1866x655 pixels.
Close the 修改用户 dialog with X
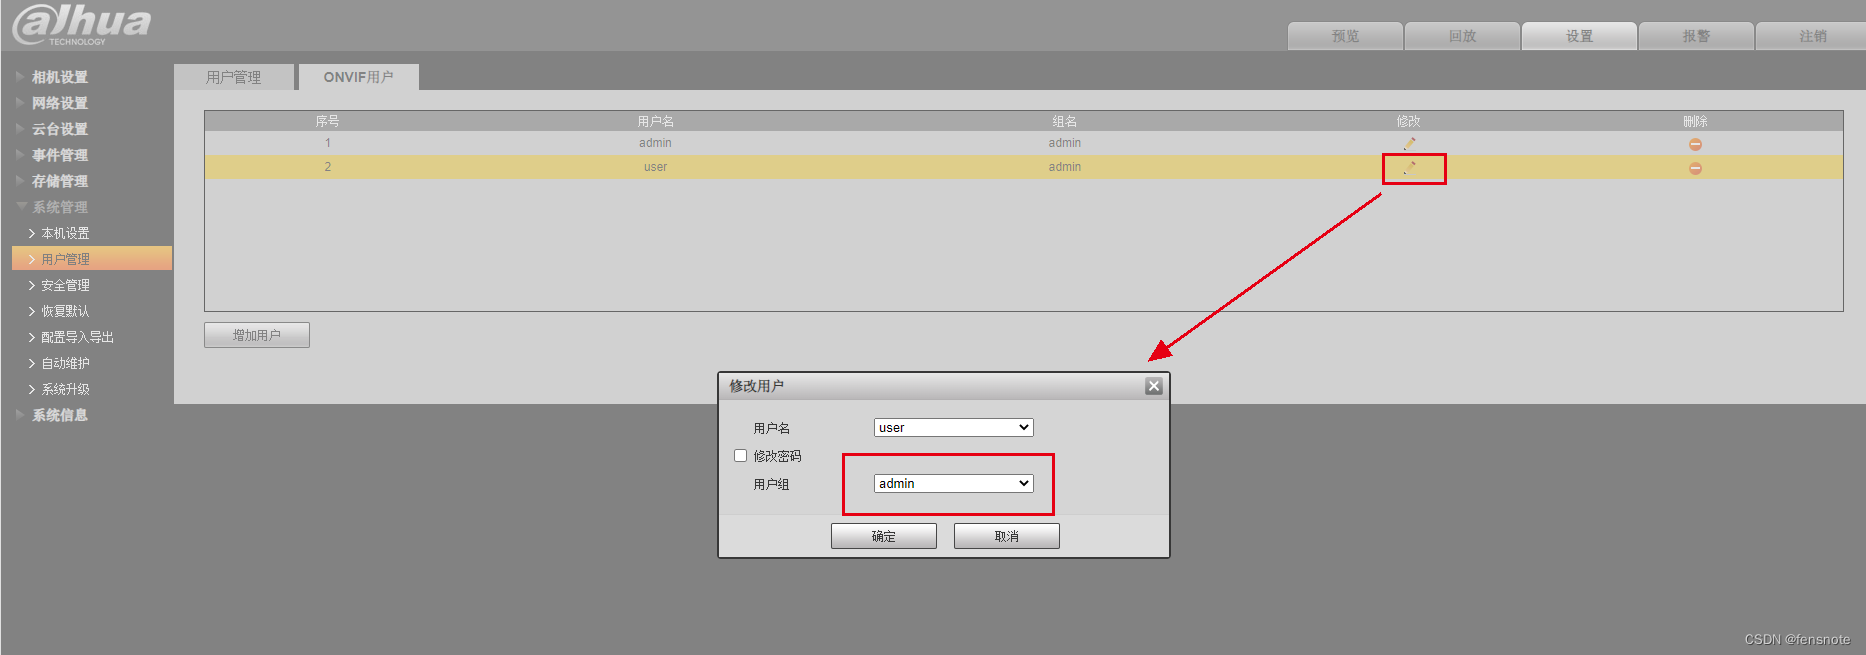(1154, 386)
